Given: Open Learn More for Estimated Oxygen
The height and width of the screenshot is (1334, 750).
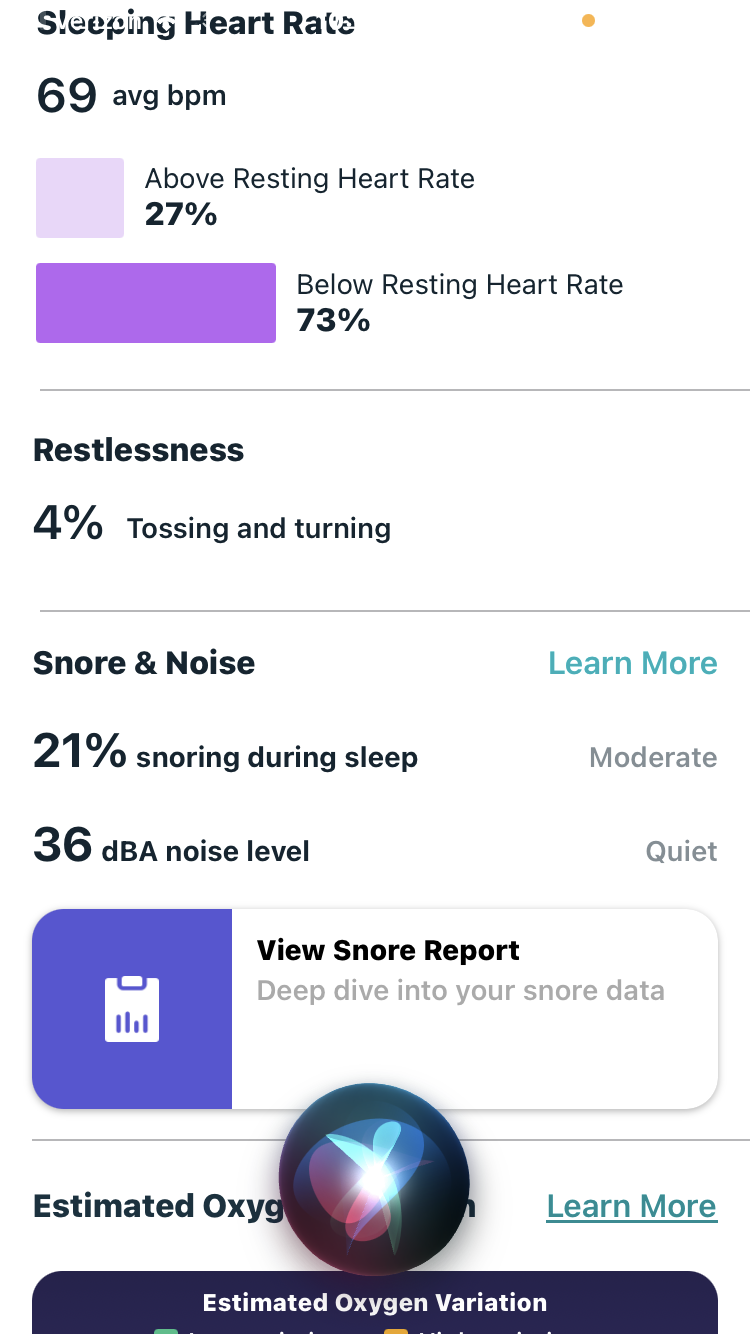Looking at the screenshot, I should click(631, 1206).
